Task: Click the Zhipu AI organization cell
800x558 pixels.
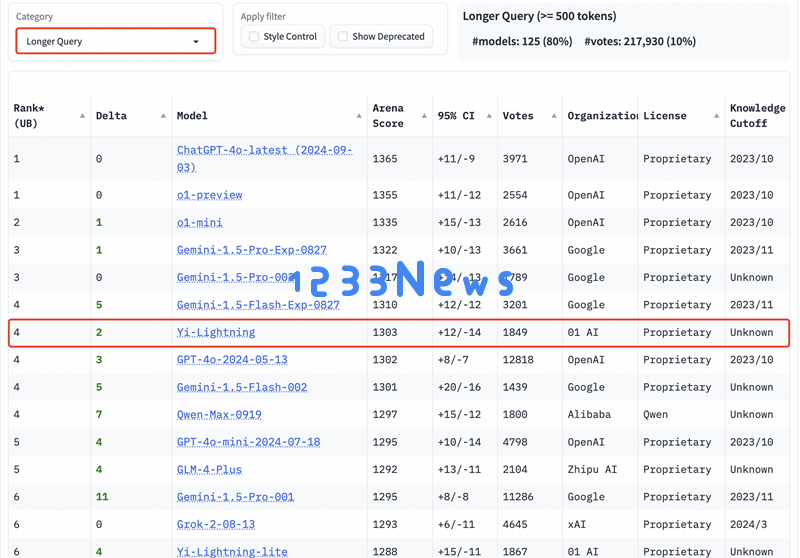Action: click(x=592, y=470)
